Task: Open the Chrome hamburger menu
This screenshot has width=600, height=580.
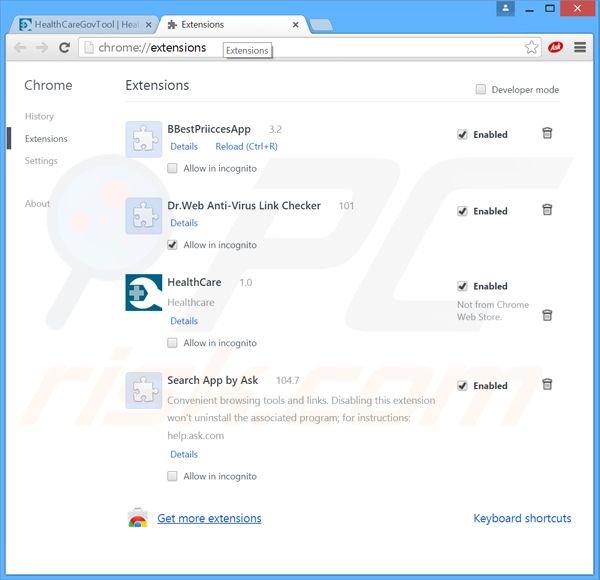Action: tap(580, 47)
